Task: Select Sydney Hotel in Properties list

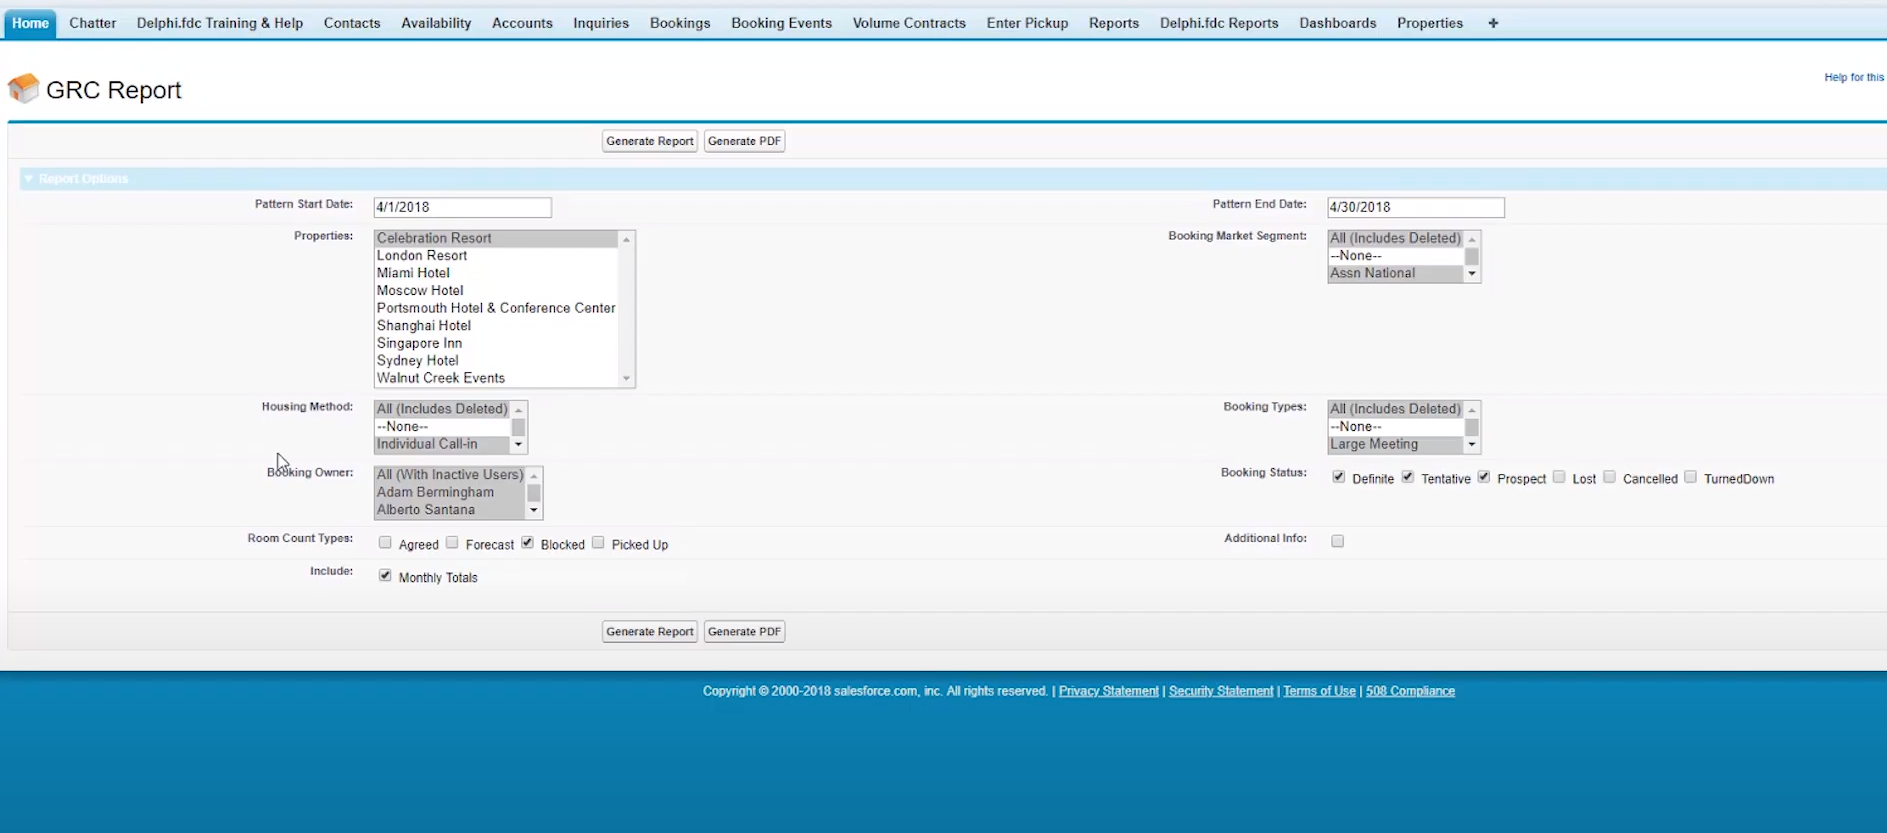Action: (496, 361)
